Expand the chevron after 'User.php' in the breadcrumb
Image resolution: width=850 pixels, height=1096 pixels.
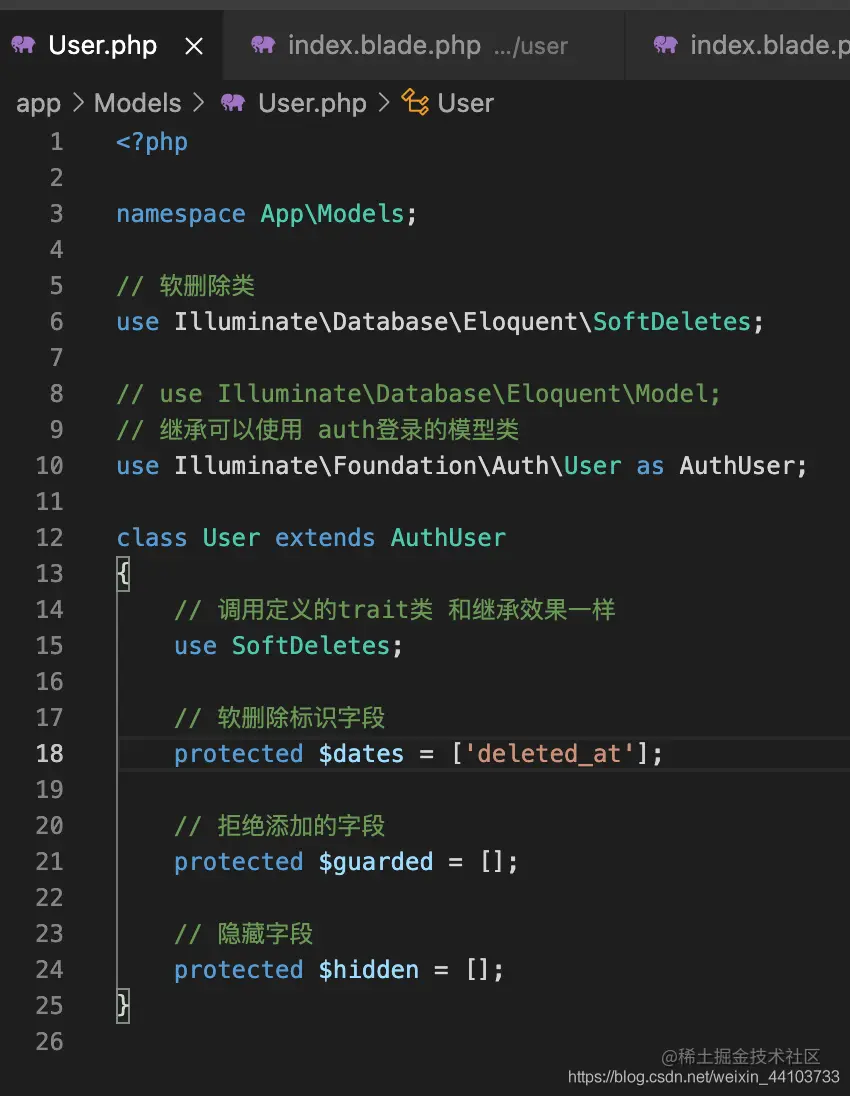(384, 103)
